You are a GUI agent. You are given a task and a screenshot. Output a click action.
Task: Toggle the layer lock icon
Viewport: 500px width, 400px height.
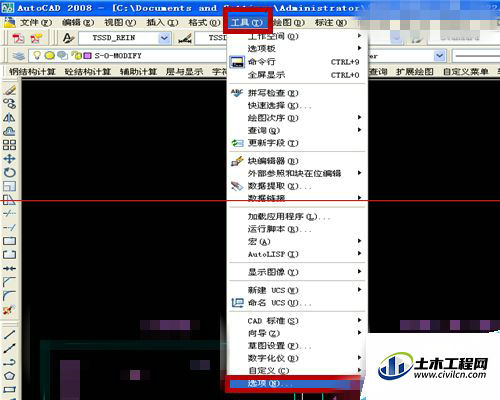tap(76, 56)
